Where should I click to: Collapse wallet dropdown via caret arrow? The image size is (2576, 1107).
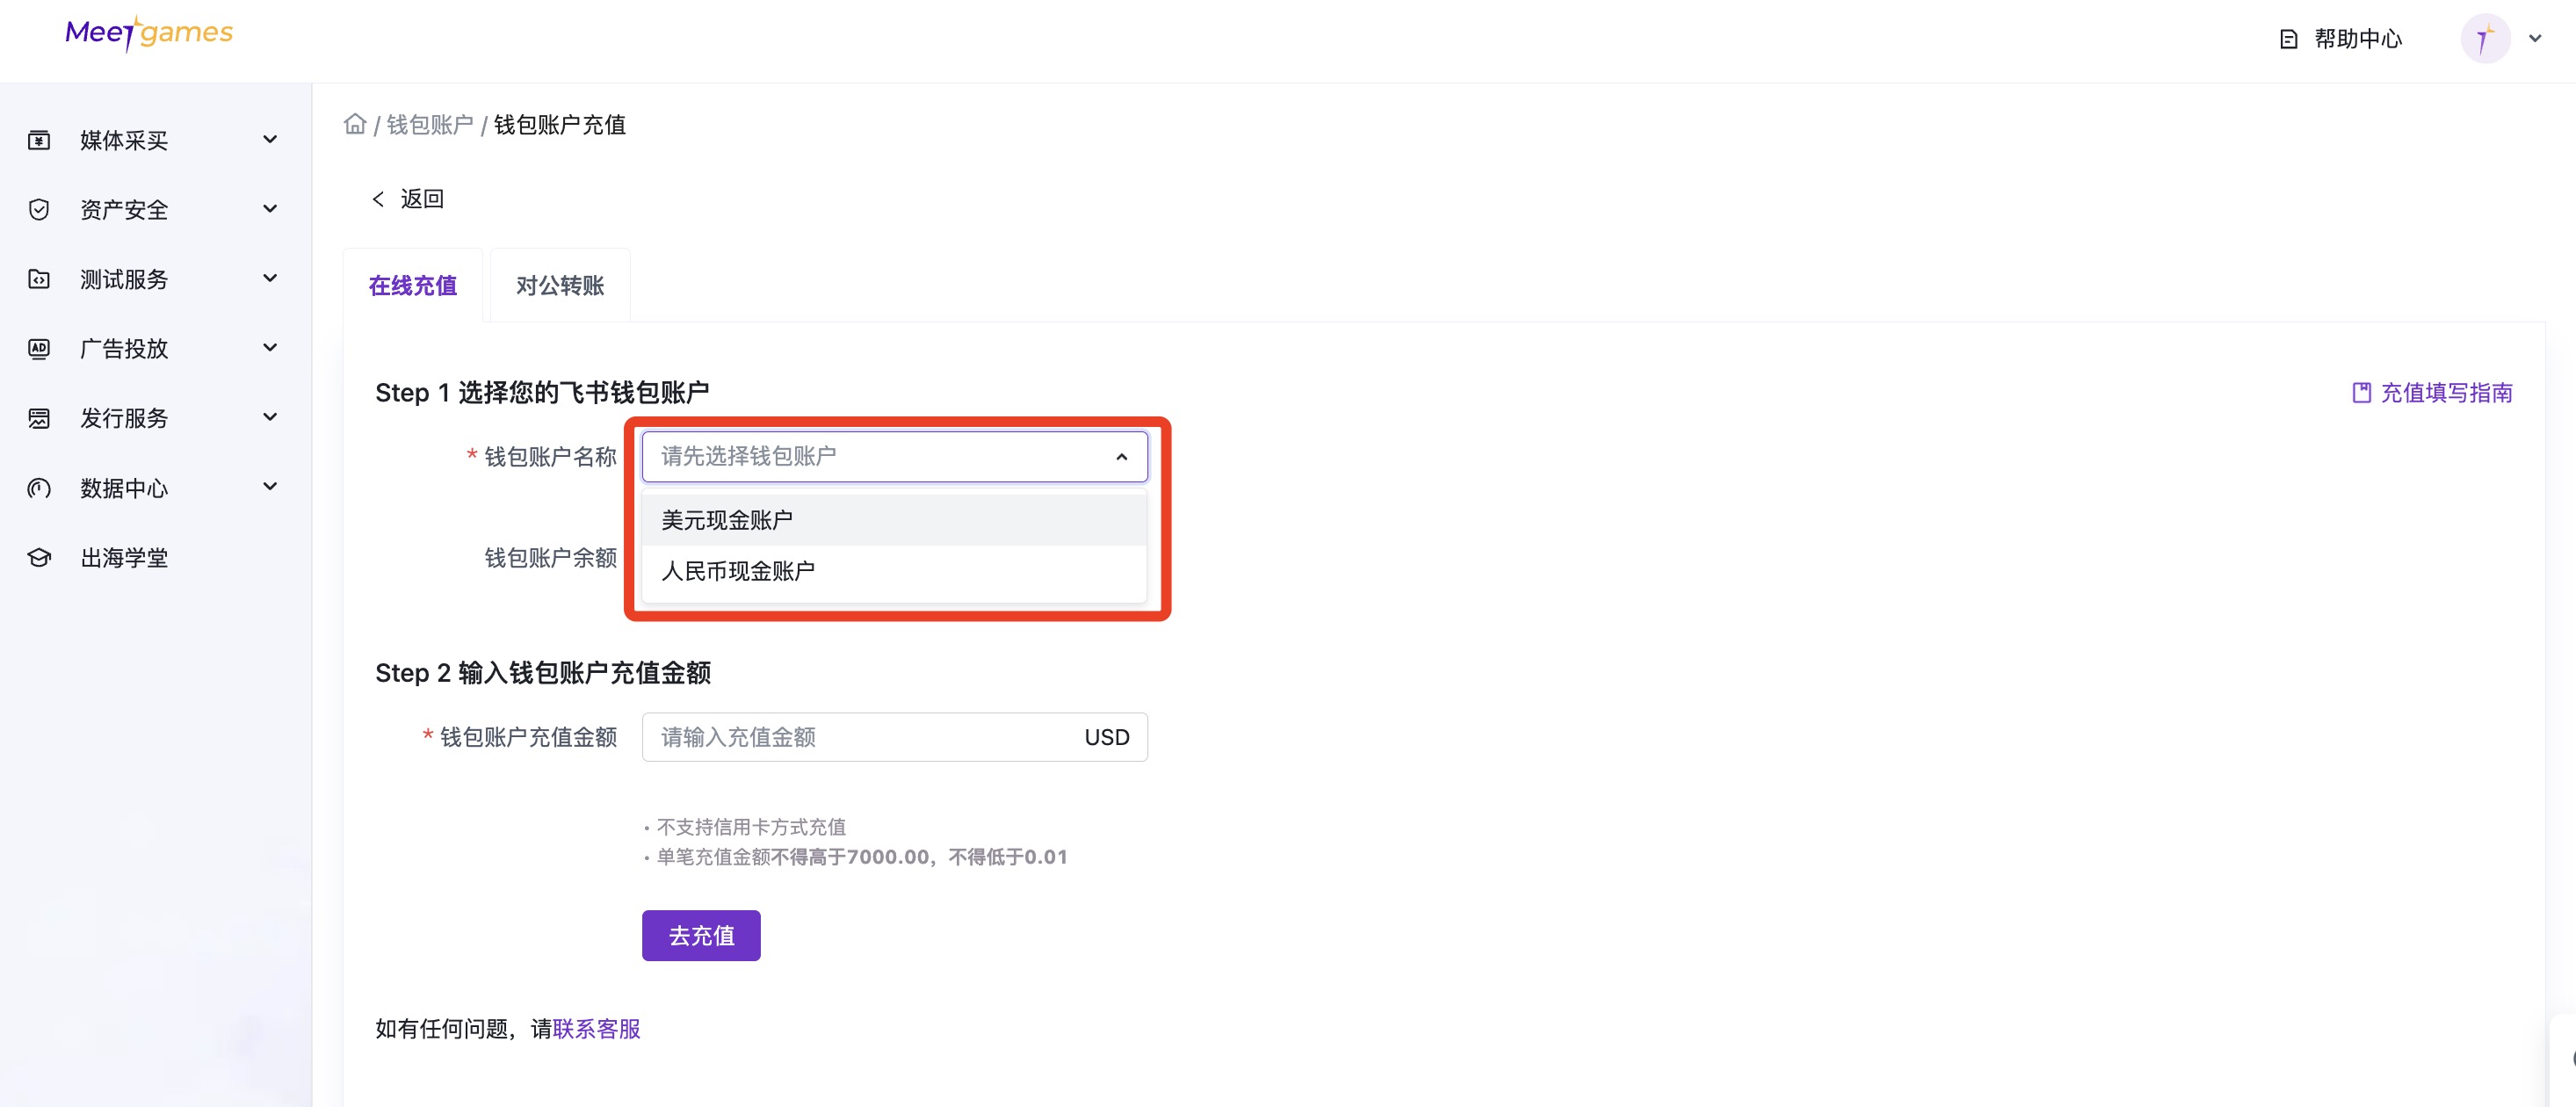click(x=1121, y=457)
